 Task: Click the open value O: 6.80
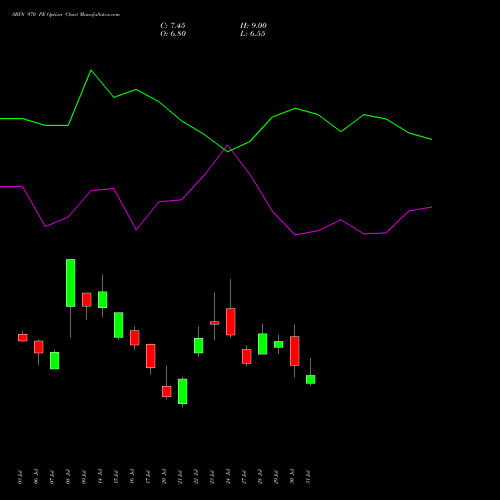[x=173, y=34]
